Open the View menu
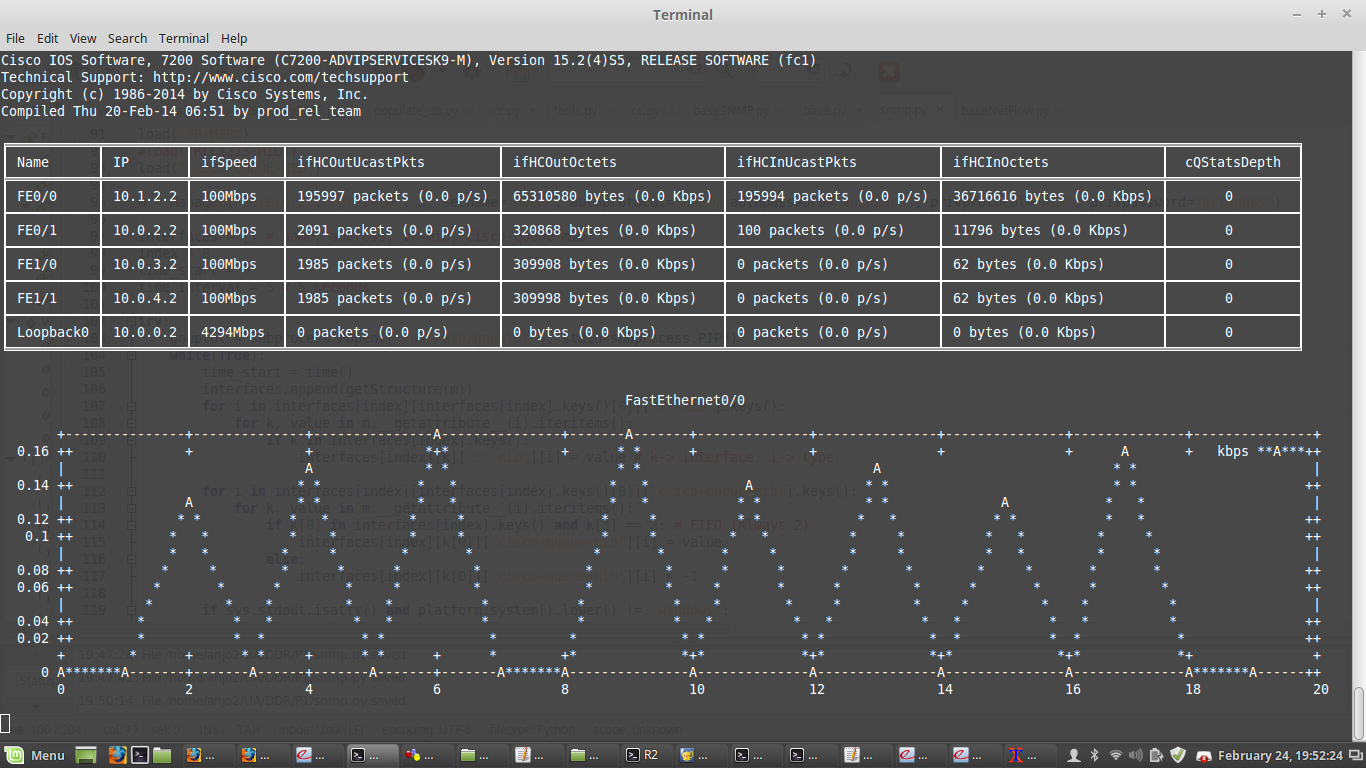 coord(83,38)
